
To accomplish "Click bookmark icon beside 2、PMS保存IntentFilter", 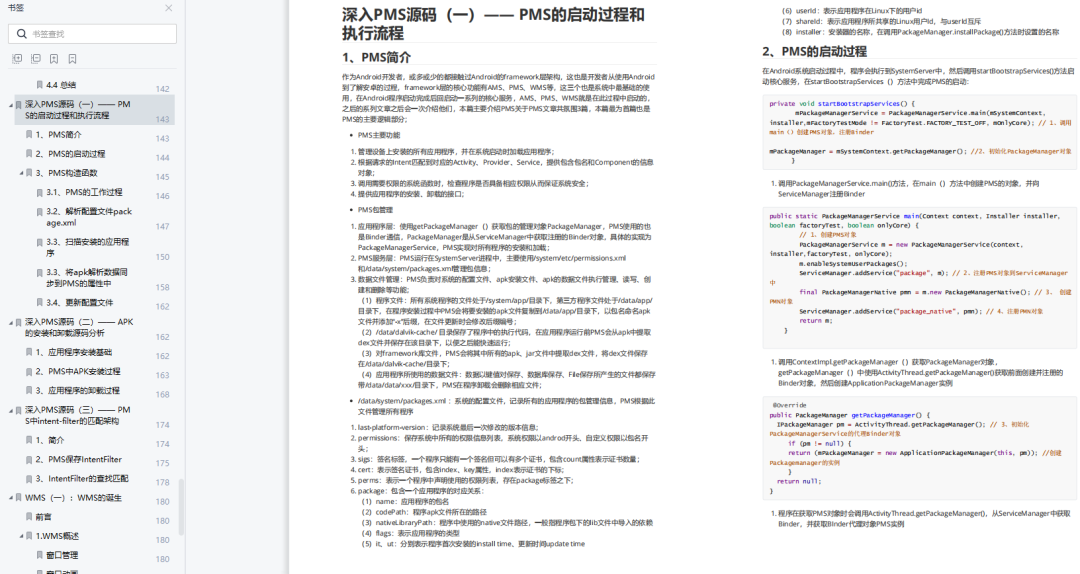I will point(29,460).
